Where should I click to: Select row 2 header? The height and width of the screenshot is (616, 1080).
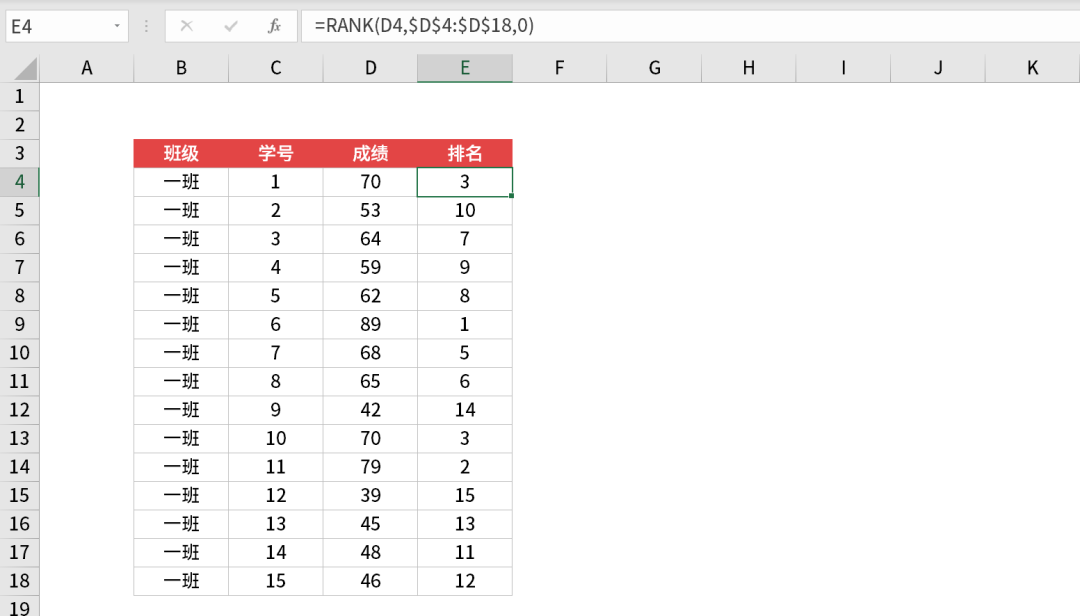pyautogui.click(x=19, y=125)
